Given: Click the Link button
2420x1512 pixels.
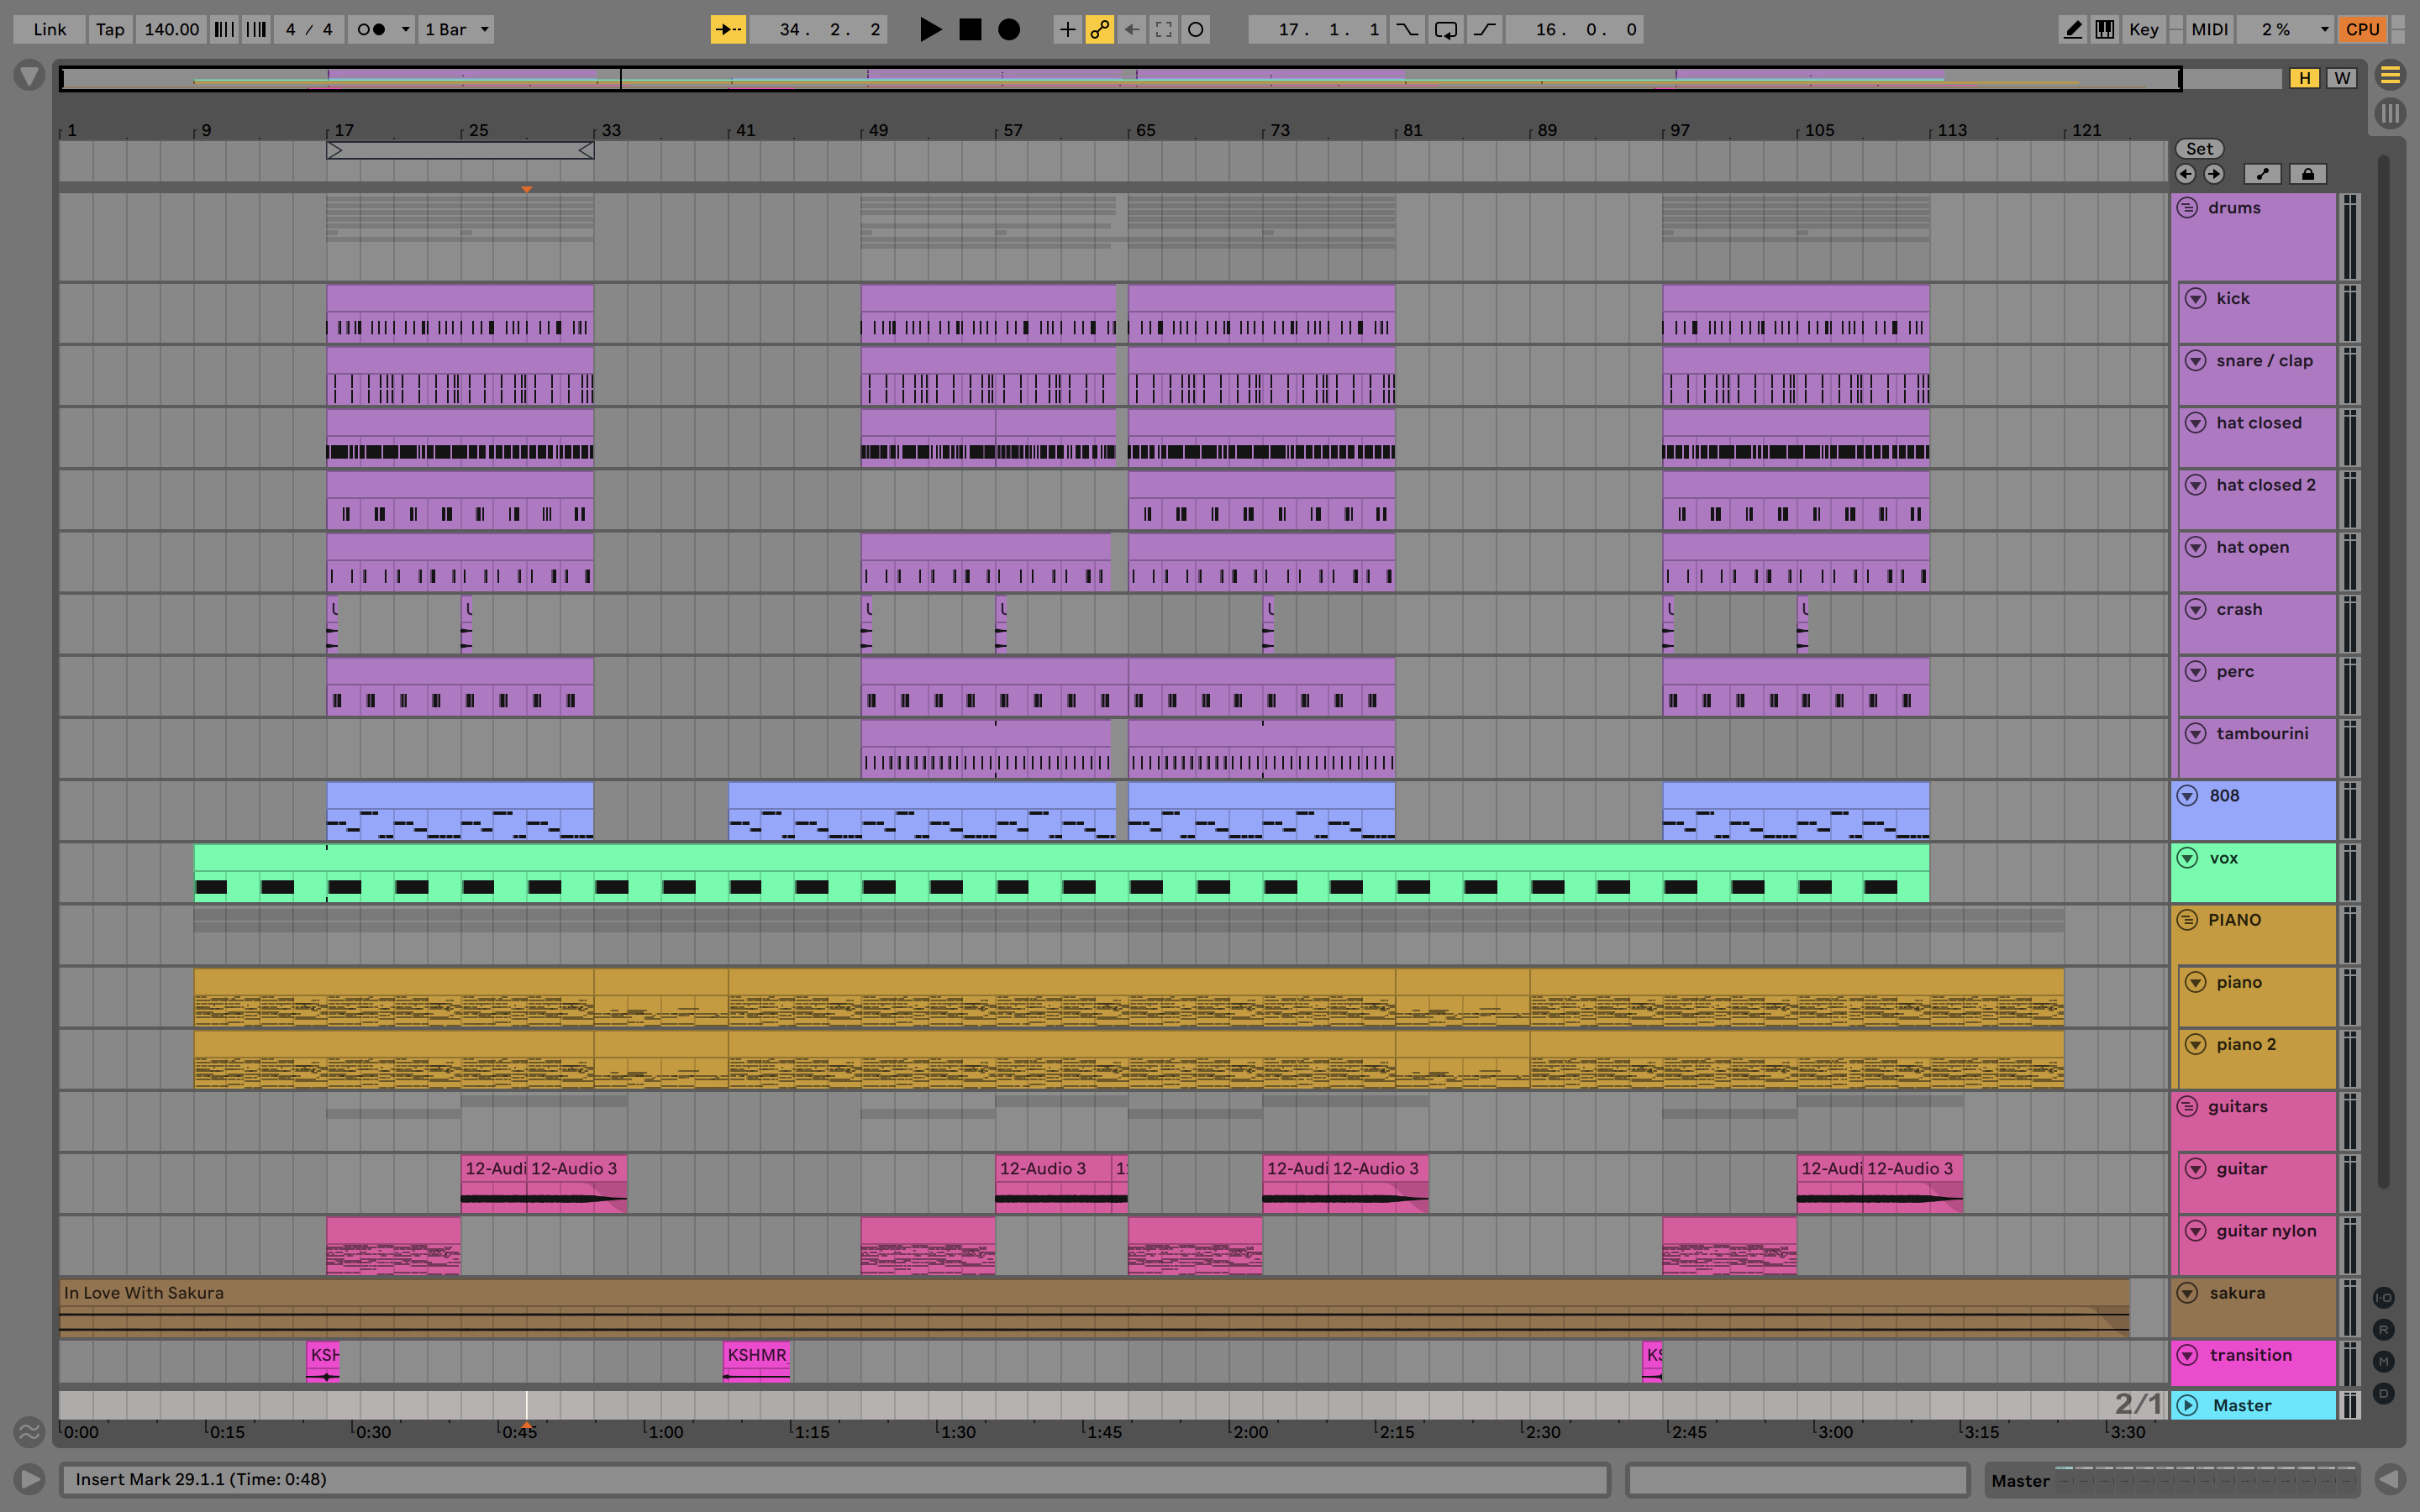Looking at the screenshot, I should point(49,29).
